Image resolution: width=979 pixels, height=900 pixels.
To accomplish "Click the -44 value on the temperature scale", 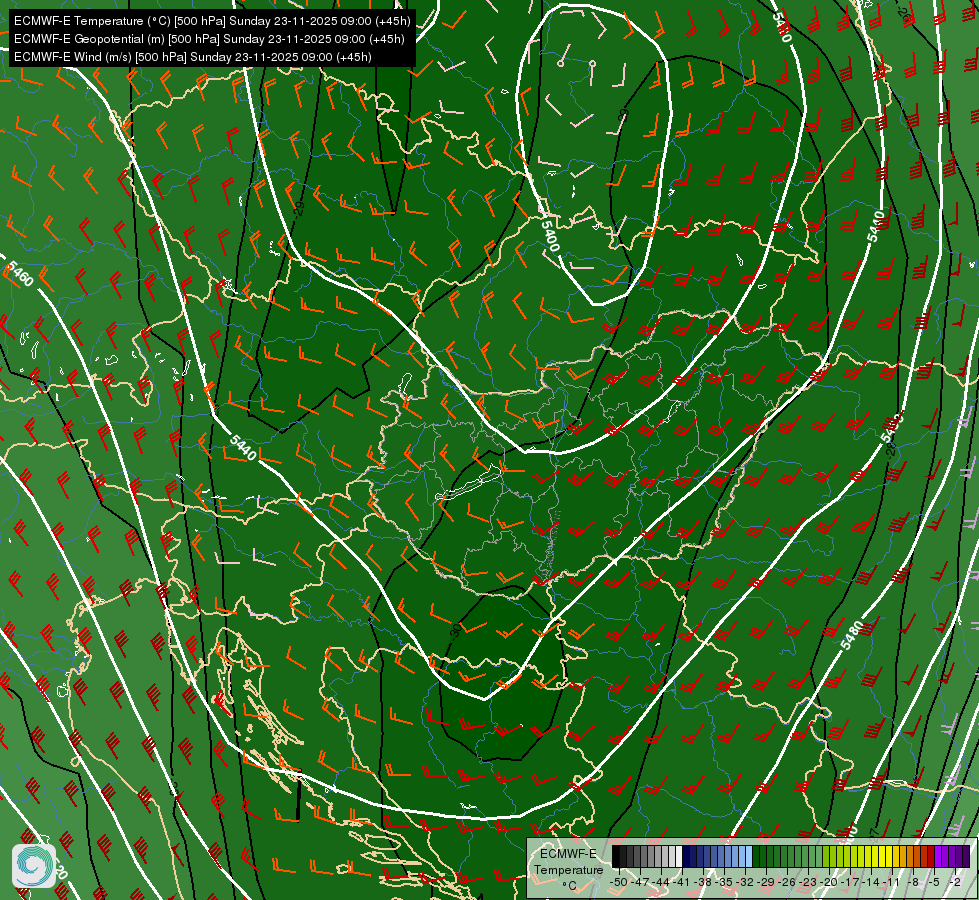I will click(661, 882).
